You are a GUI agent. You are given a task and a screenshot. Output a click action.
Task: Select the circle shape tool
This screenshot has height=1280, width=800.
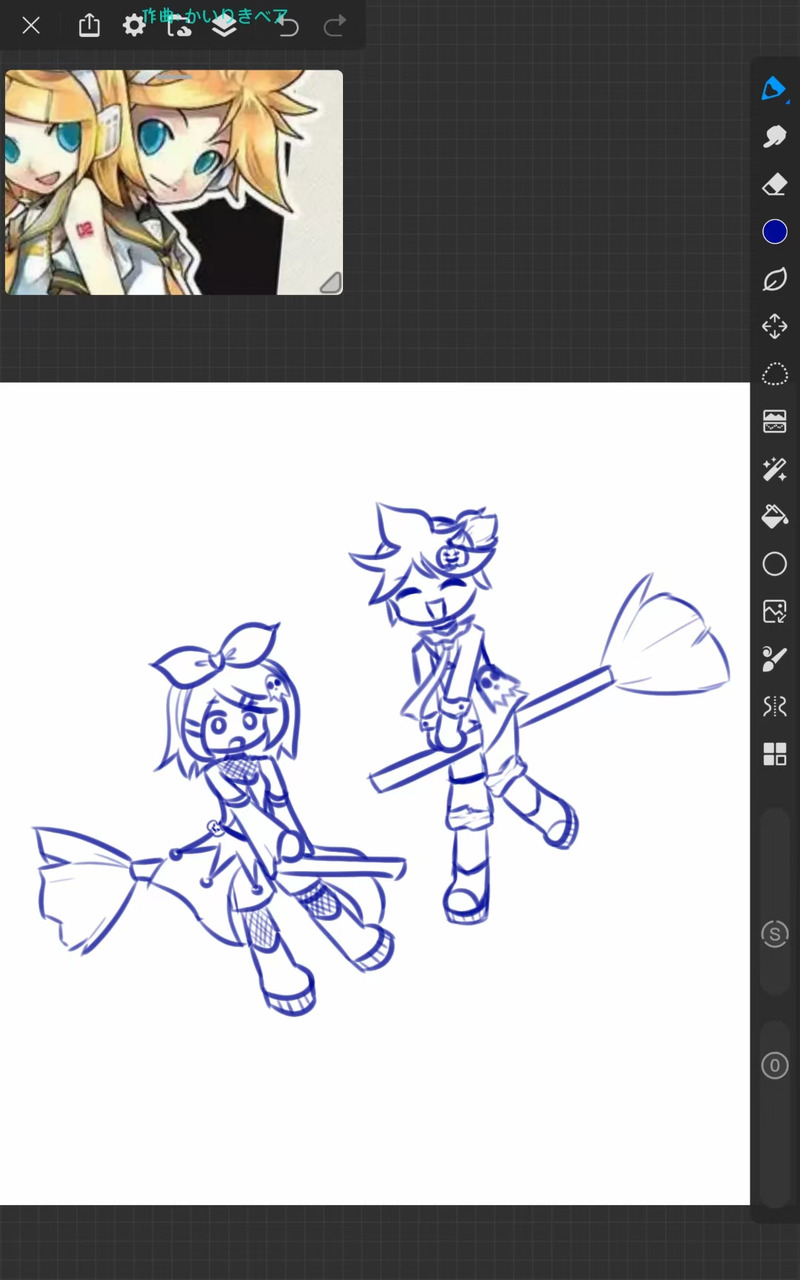click(x=775, y=564)
